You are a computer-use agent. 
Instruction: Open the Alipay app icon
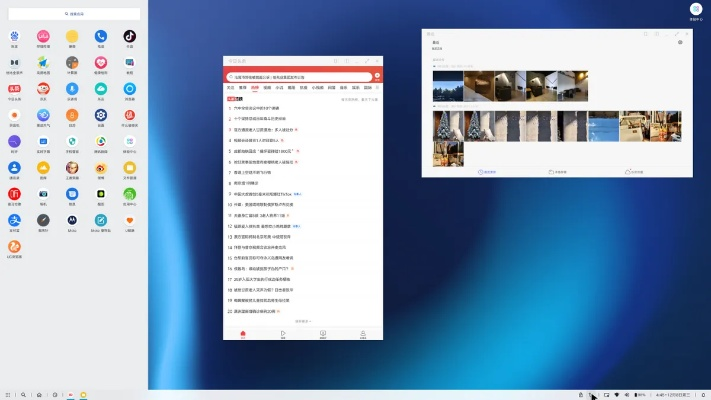(14, 221)
